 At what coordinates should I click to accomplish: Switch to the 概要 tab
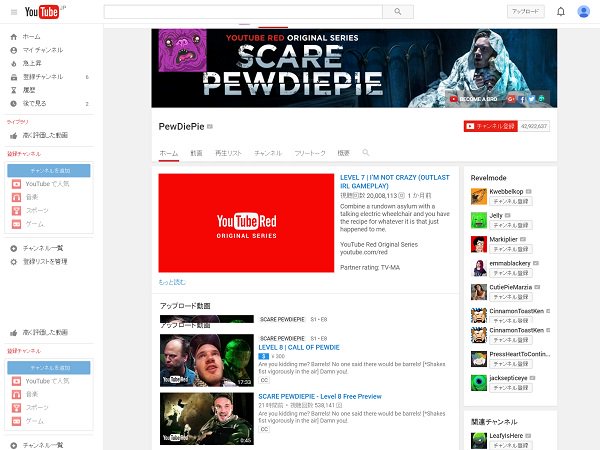pyautogui.click(x=343, y=153)
